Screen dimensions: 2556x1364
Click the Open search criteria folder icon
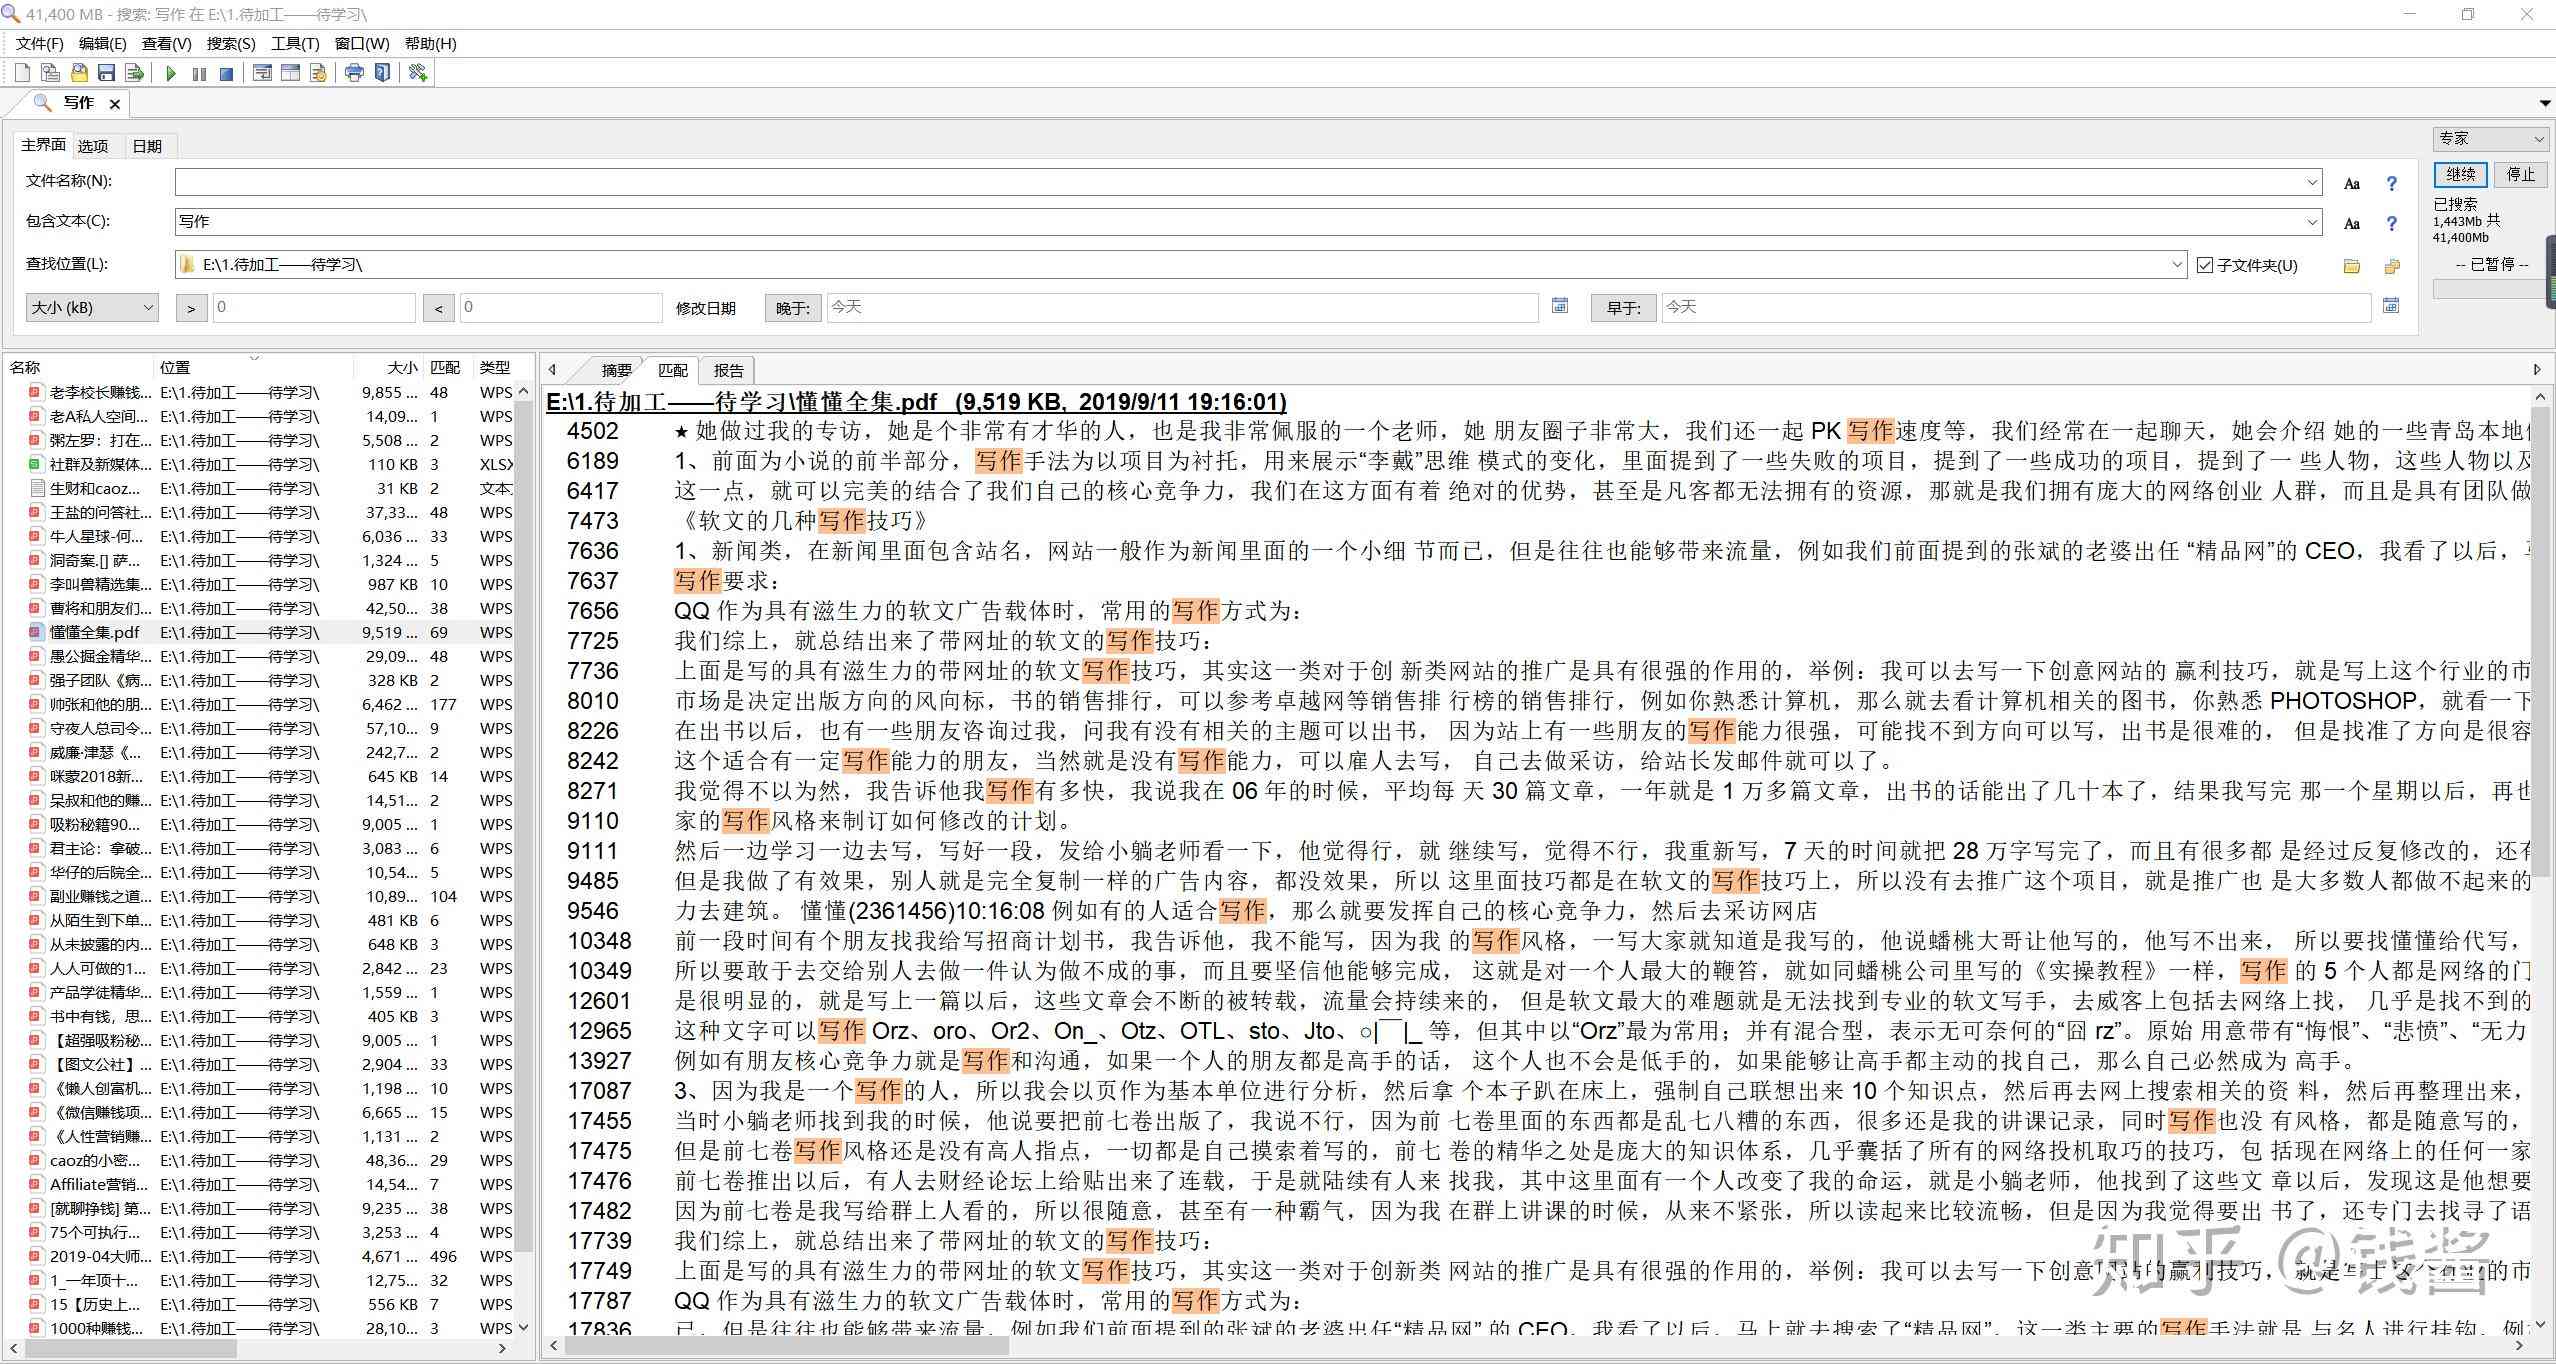(78, 73)
